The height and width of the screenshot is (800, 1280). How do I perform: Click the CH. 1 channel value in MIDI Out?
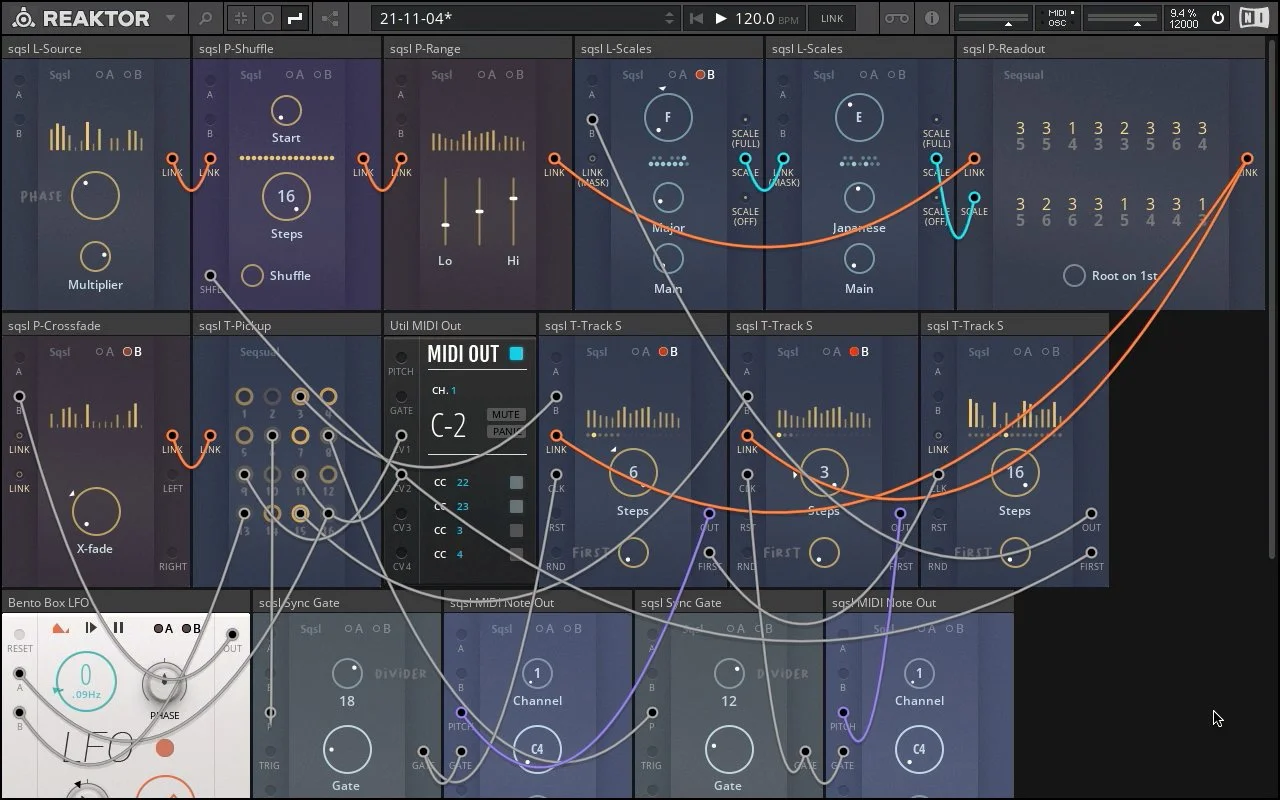click(x=453, y=391)
